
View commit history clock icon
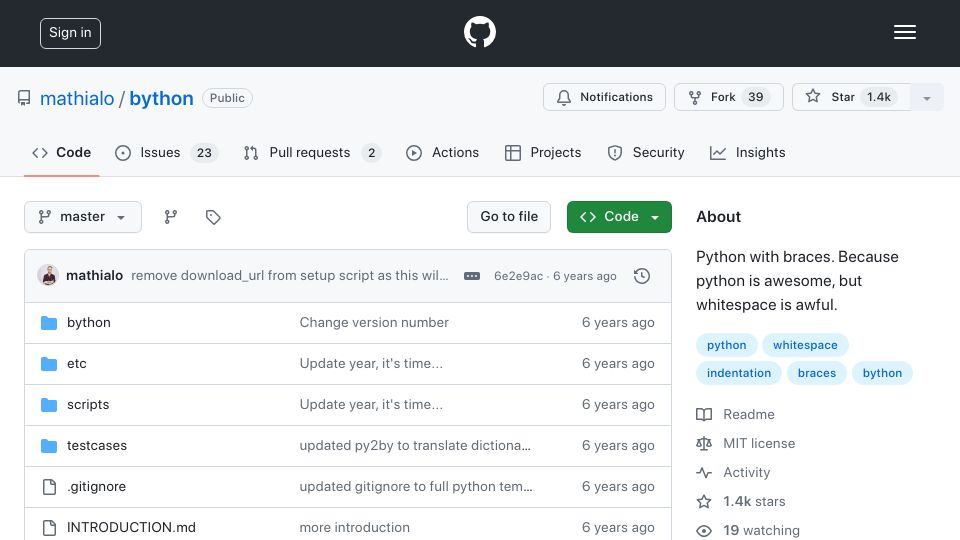(x=642, y=276)
